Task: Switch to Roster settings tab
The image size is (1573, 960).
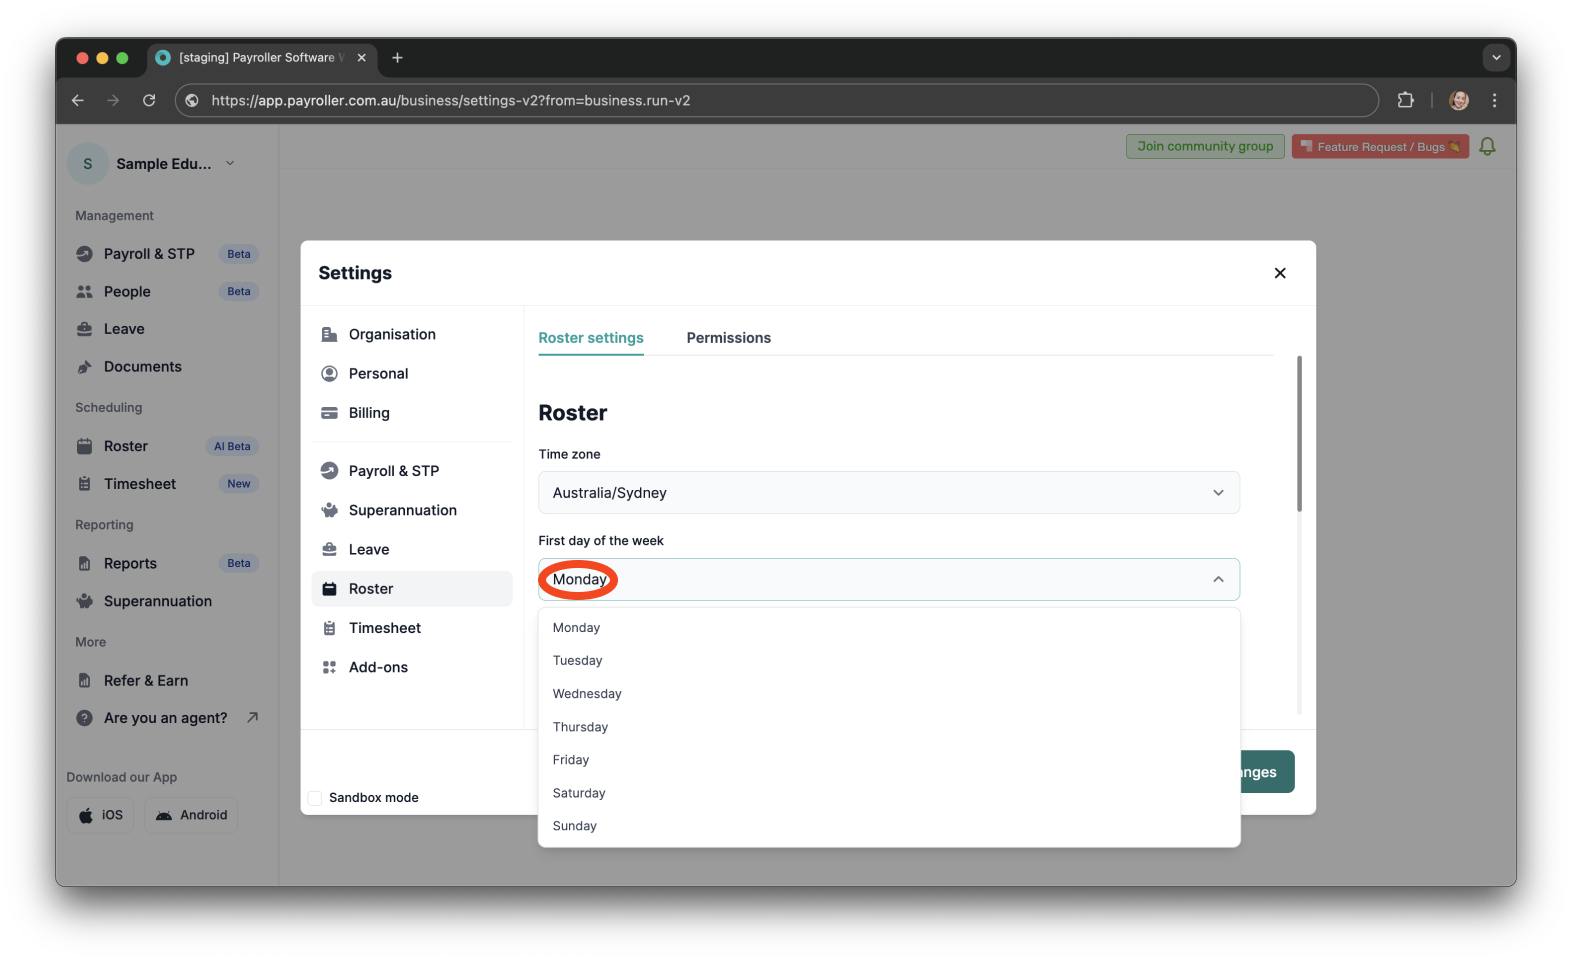Action: point(591,338)
